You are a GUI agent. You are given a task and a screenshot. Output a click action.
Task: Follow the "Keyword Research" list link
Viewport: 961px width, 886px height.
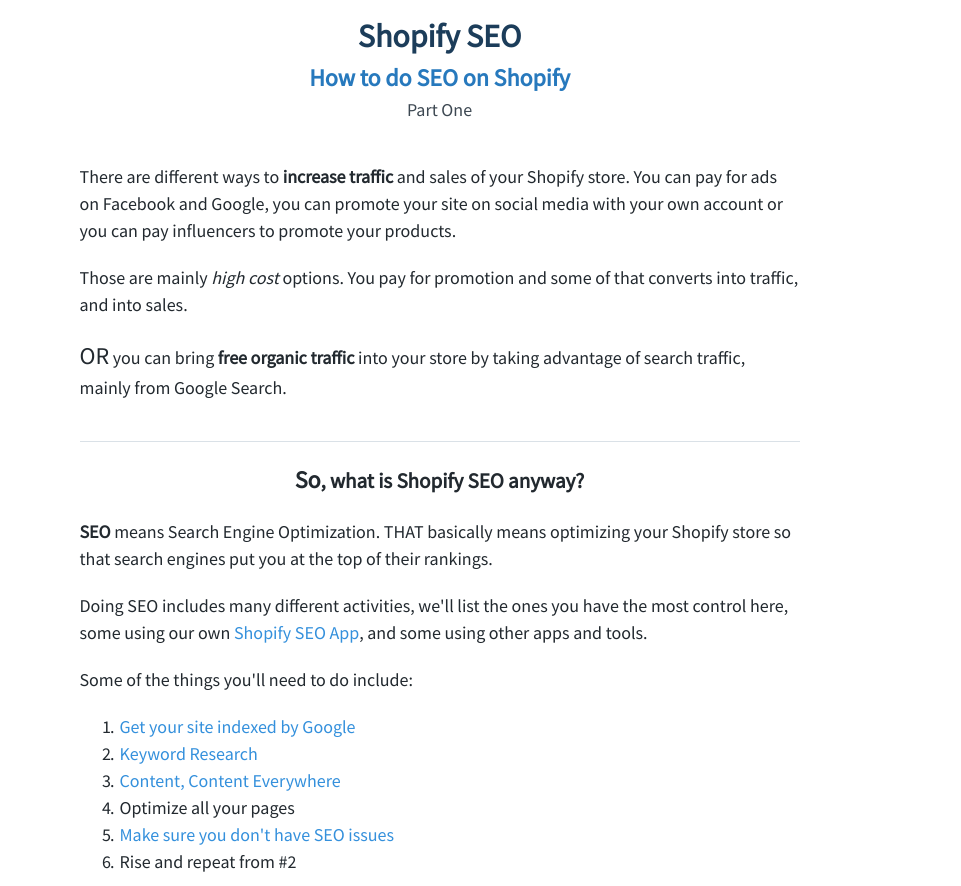188,754
